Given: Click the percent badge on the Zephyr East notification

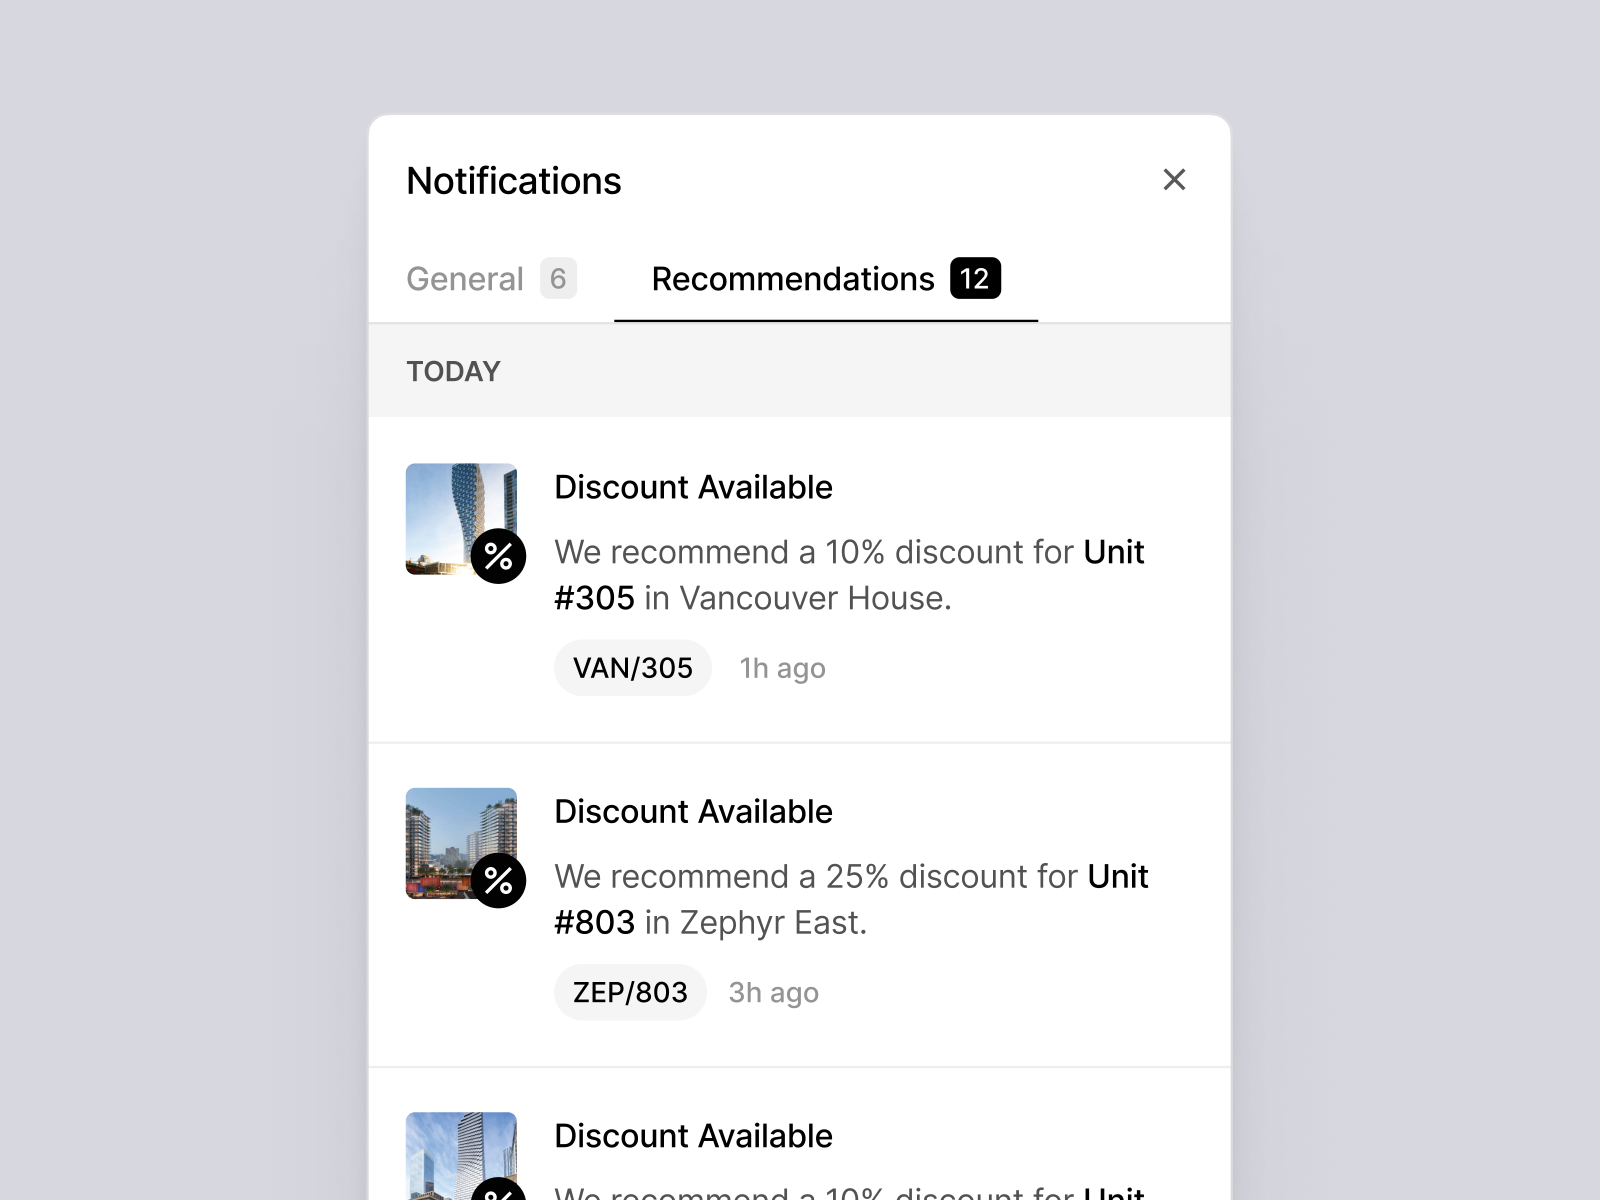Looking at the screenshot, I should tap(497, 882).
